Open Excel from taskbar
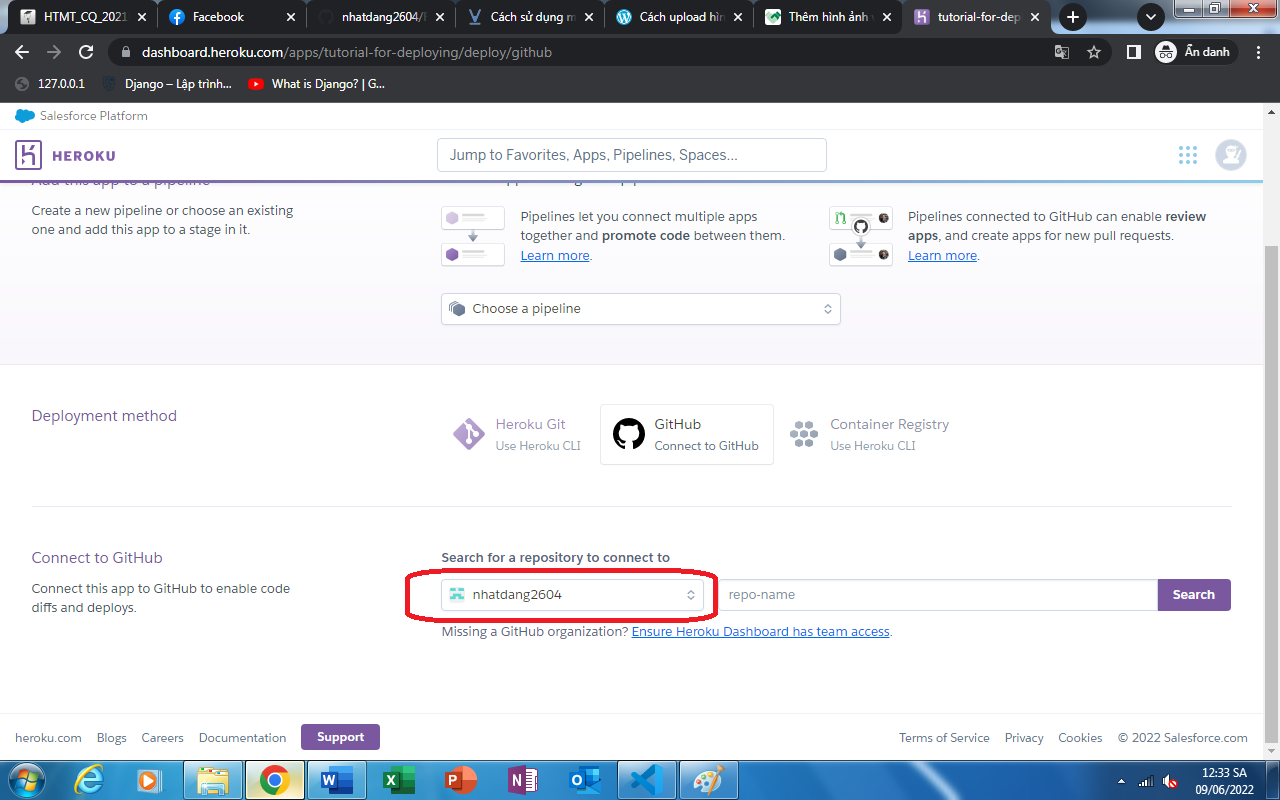 coord(398,780)
